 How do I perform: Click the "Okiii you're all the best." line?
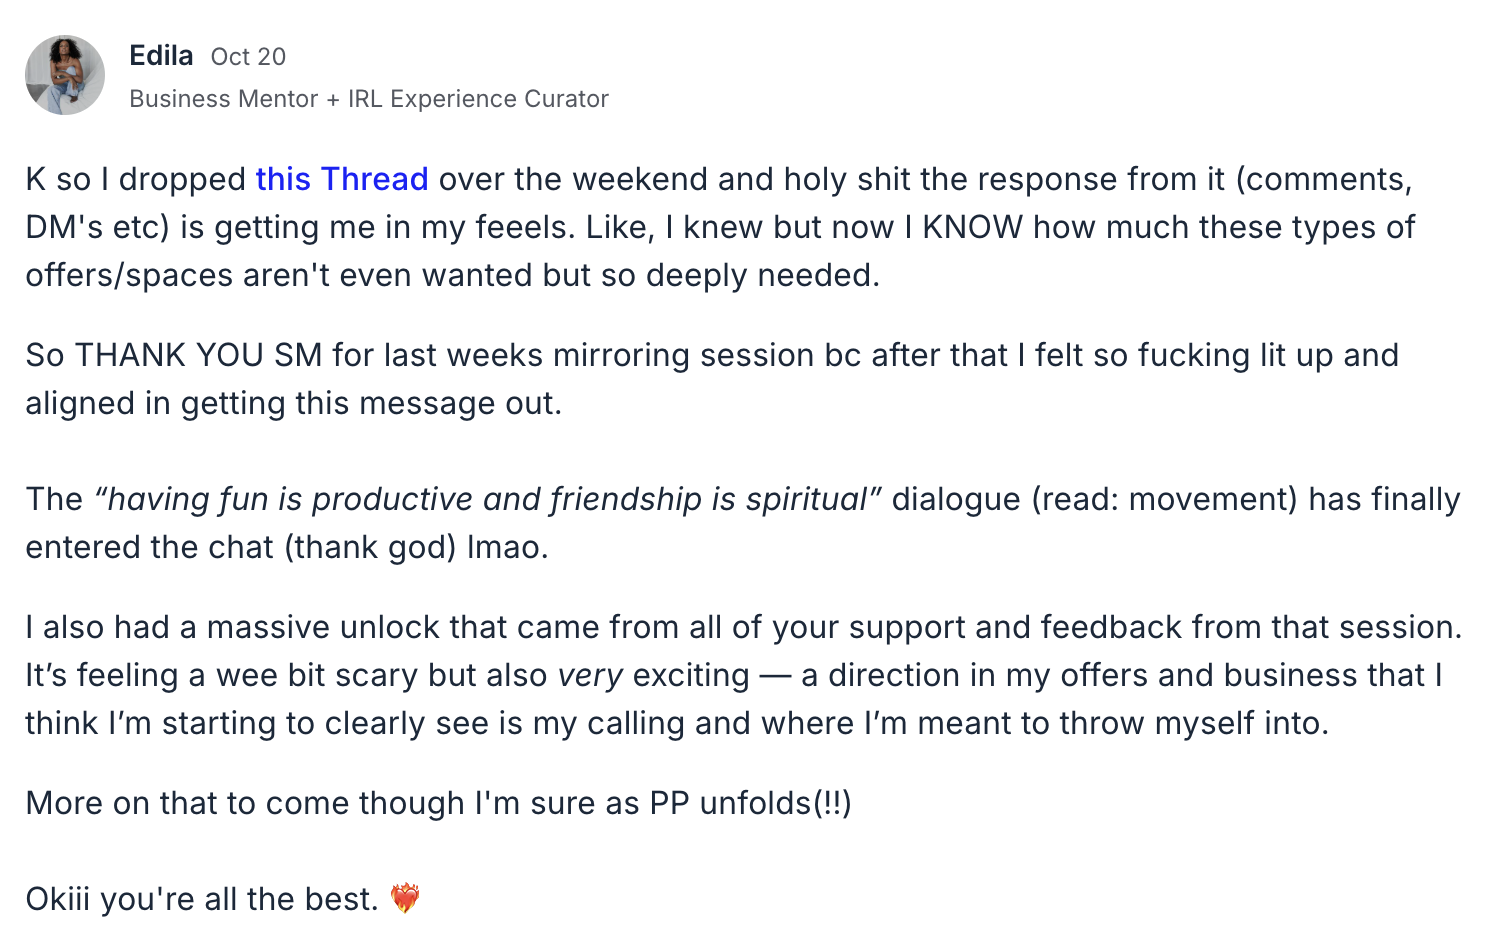click(202, 899)
